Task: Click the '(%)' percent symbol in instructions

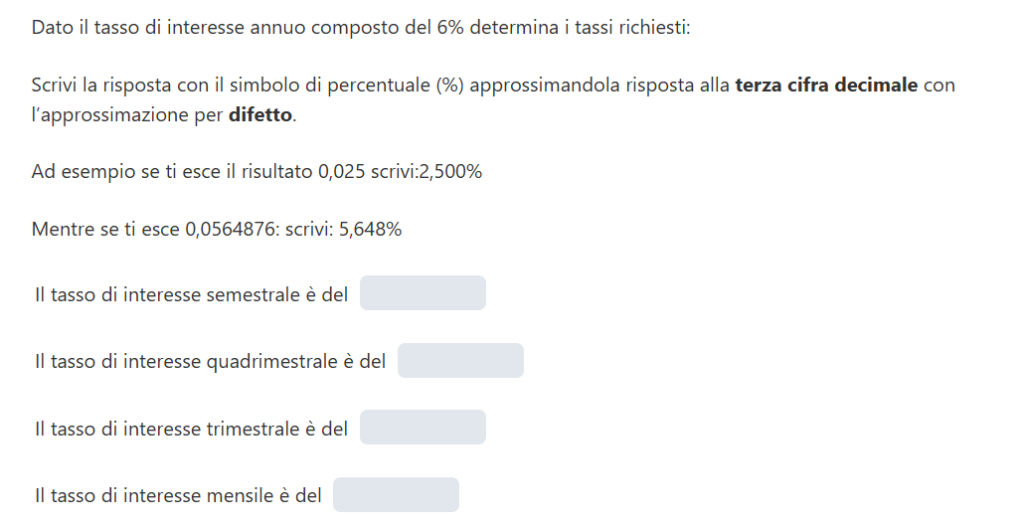Action: 450,85
